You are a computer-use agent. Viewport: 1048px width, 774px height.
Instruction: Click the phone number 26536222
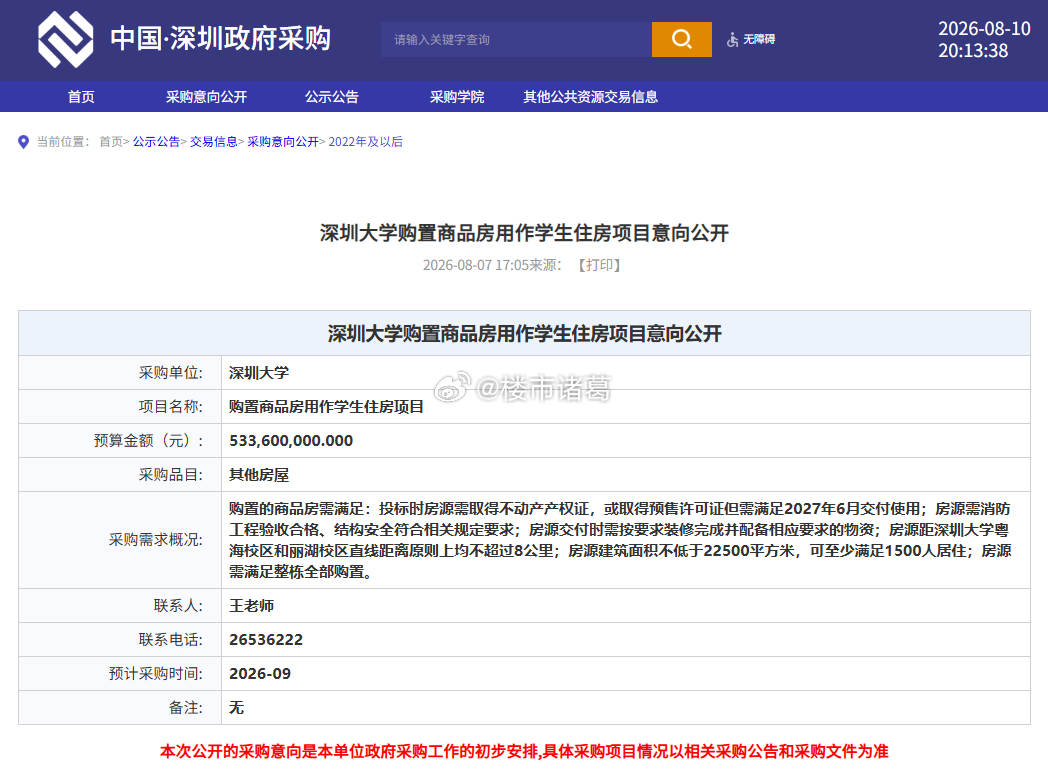266,640
